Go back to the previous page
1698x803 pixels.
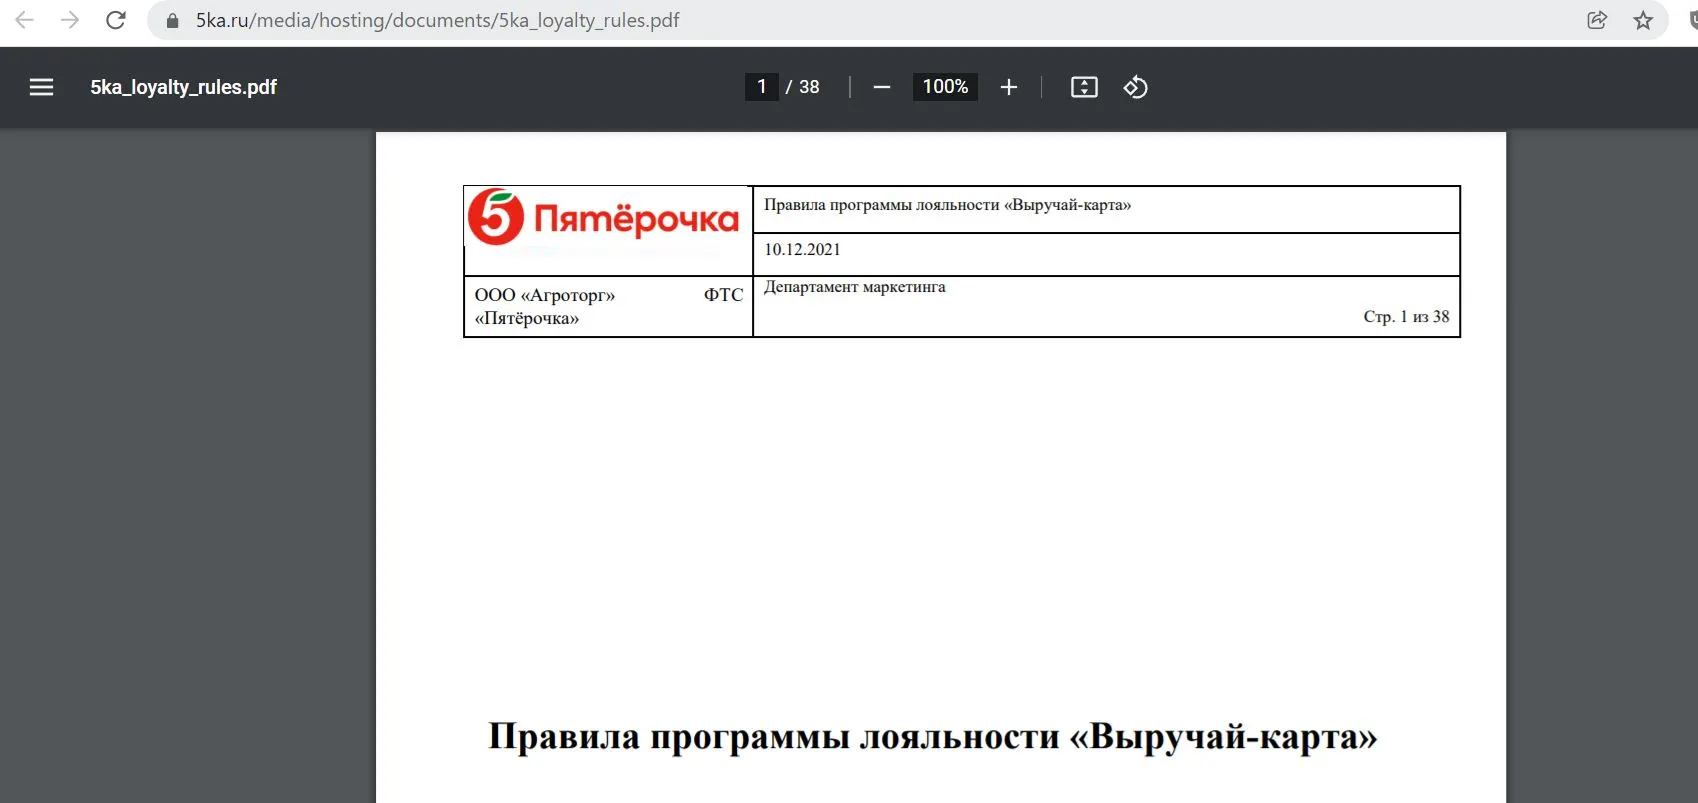pos(25,20)
